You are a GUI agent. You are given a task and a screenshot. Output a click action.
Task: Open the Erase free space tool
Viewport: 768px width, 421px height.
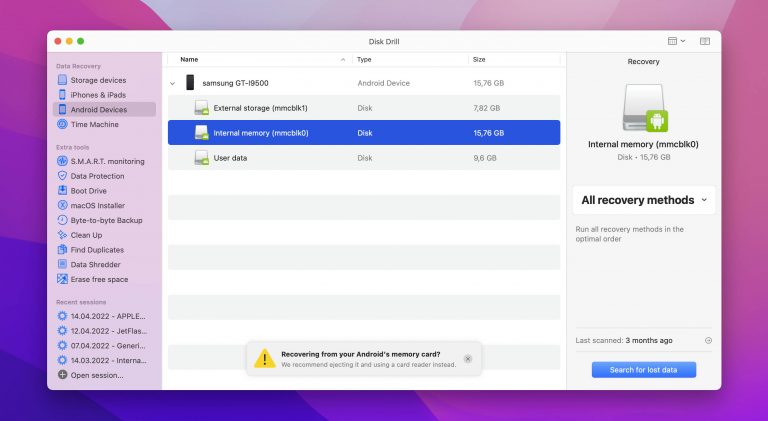99,279
